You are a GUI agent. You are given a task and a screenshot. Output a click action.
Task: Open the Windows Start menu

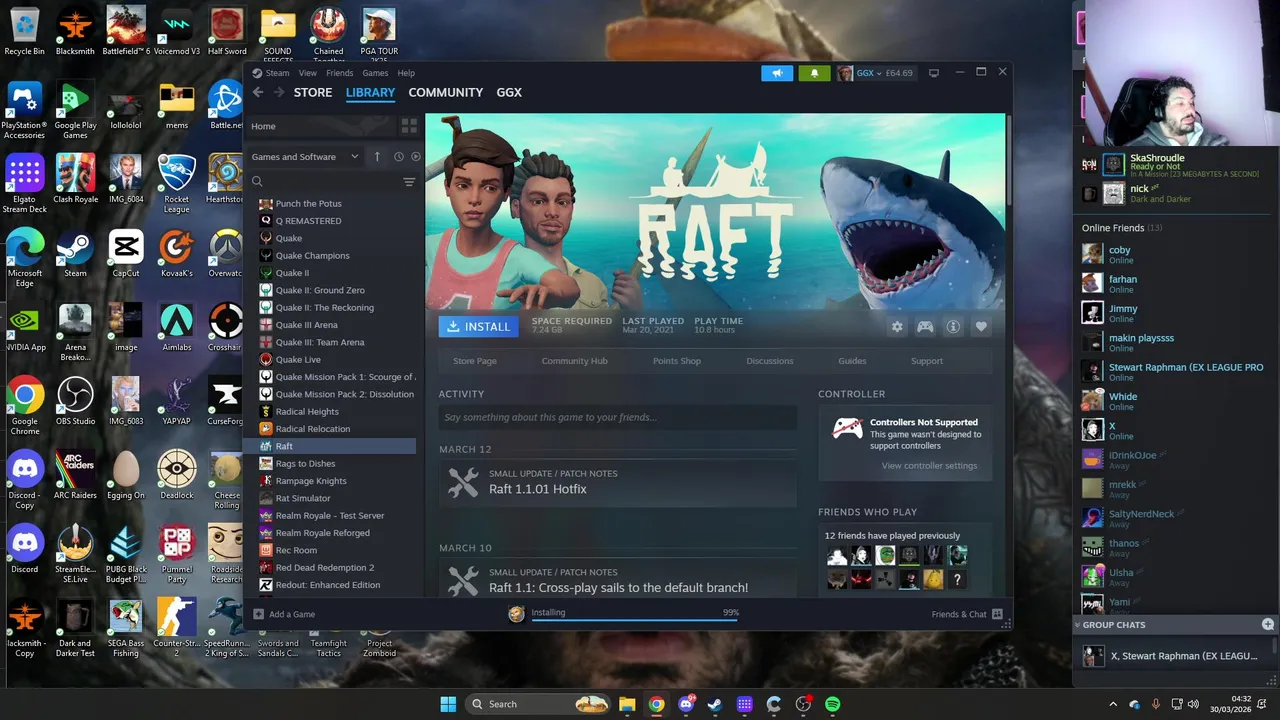[448, 704]
